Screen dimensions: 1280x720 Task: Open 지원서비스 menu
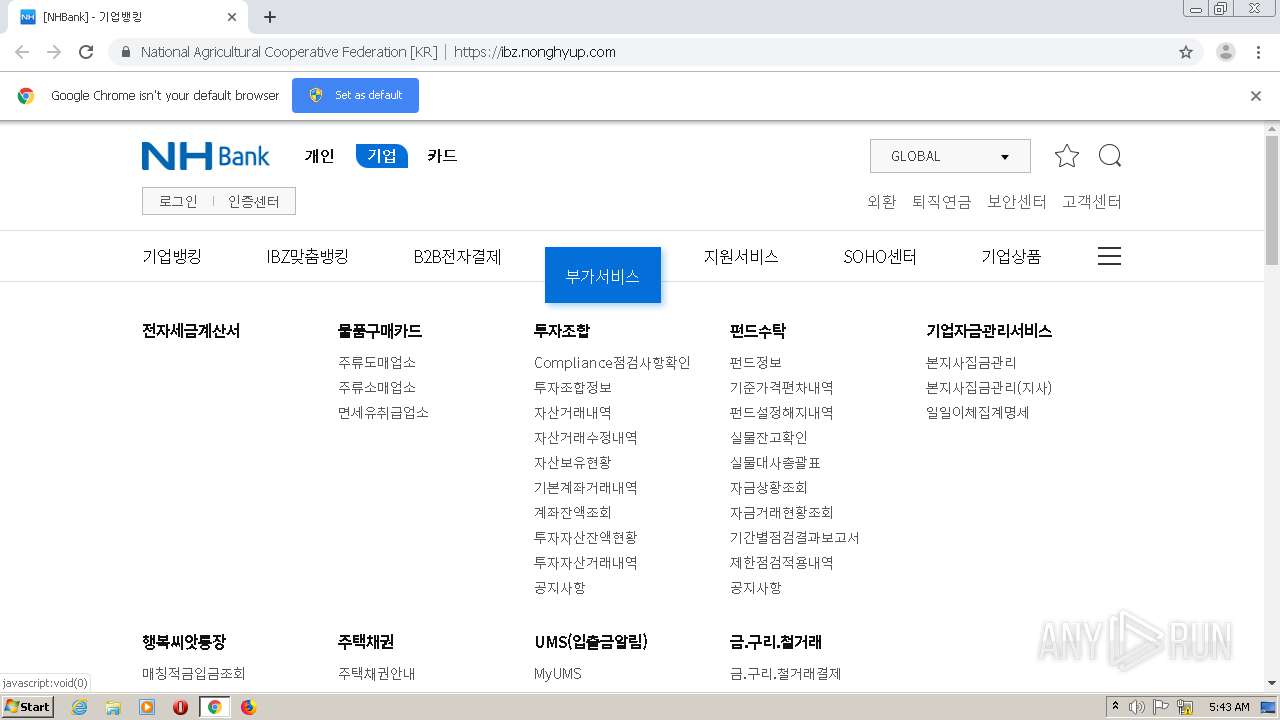point(741,256)
